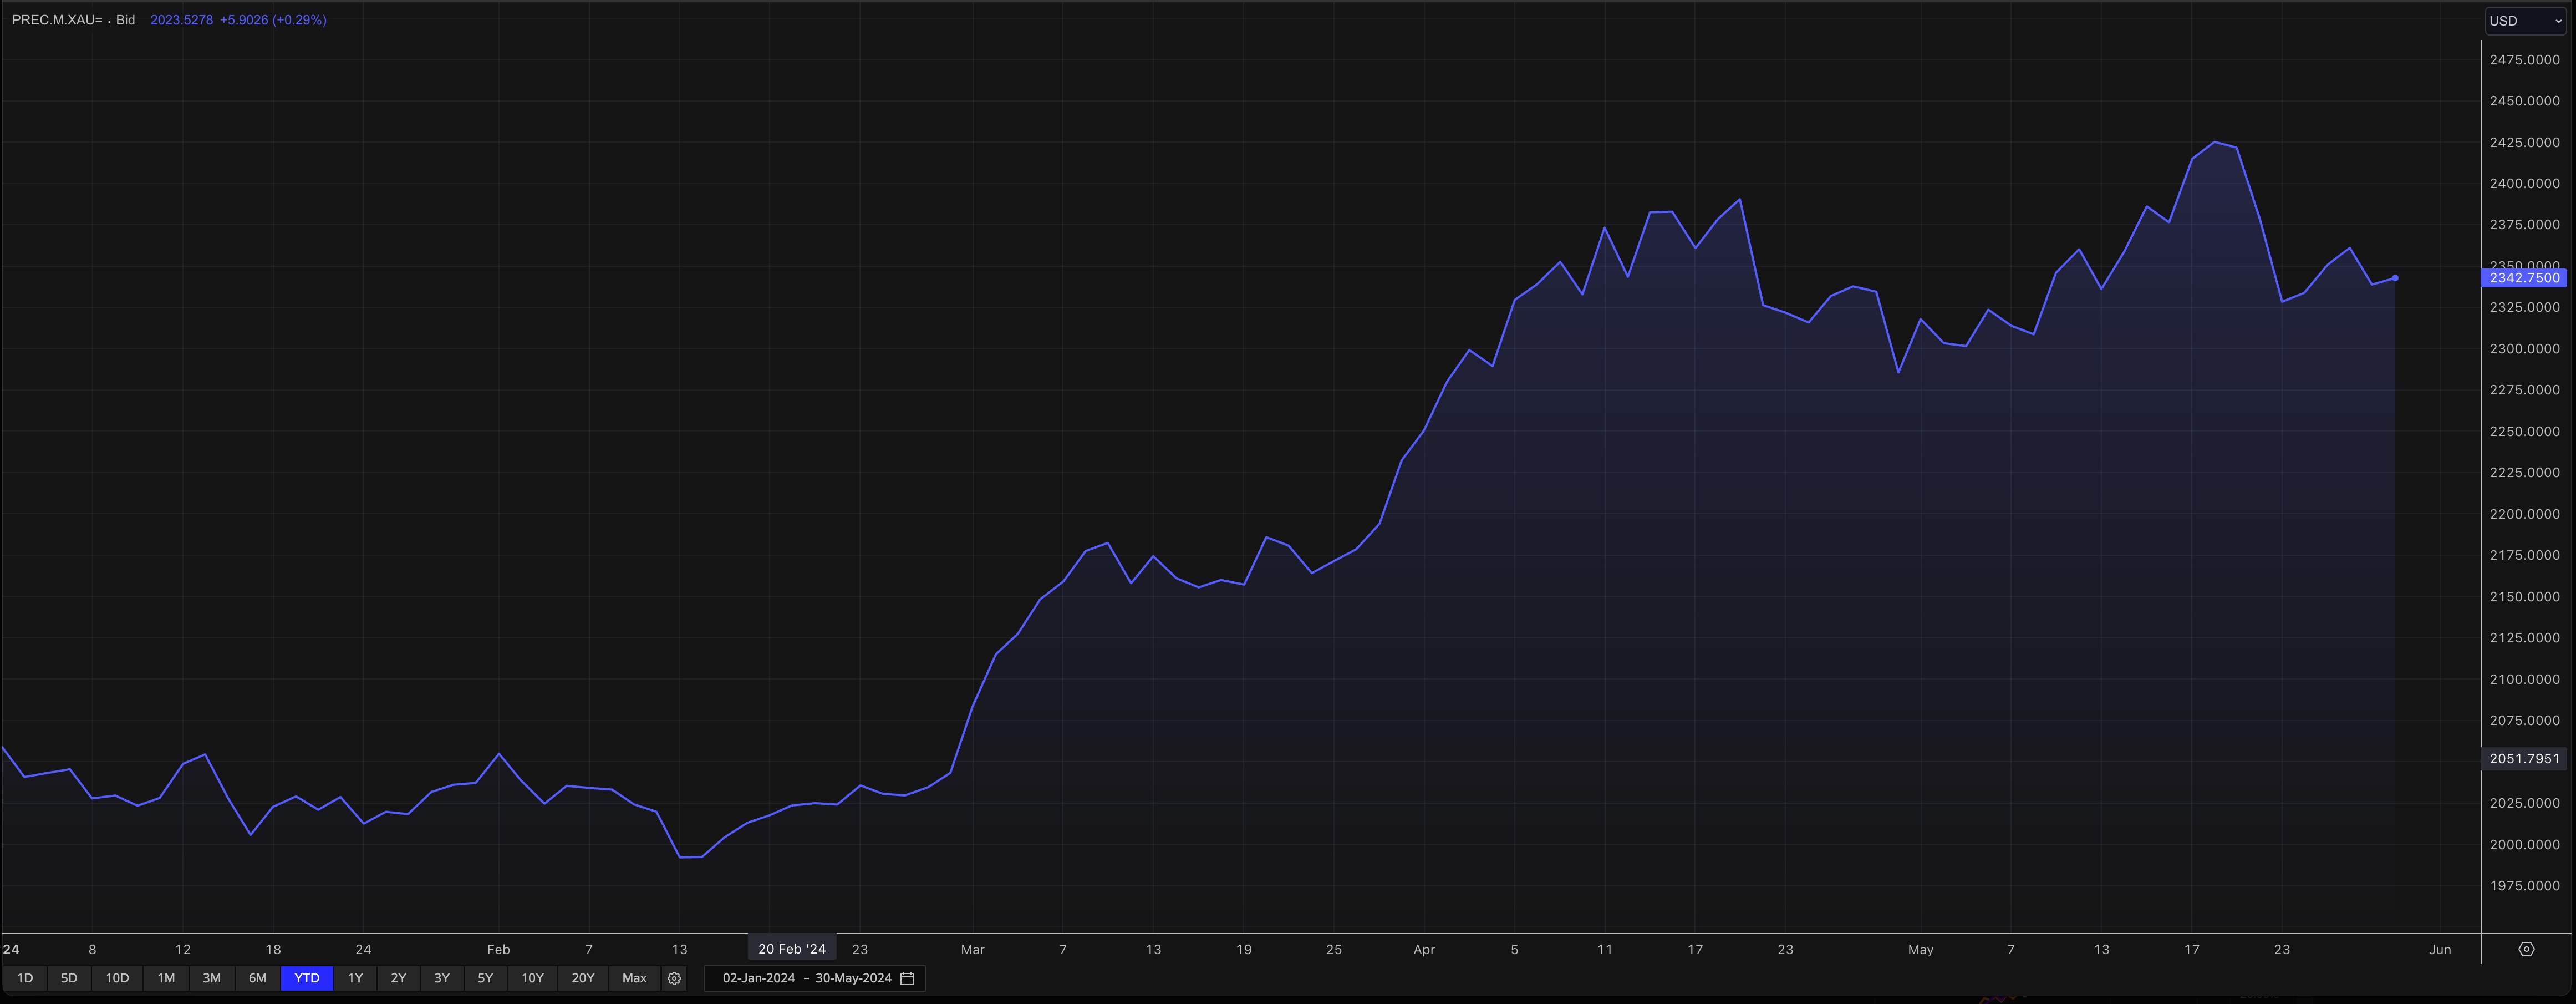
Task: Choose the 10D range button
Action: (117, 978)
